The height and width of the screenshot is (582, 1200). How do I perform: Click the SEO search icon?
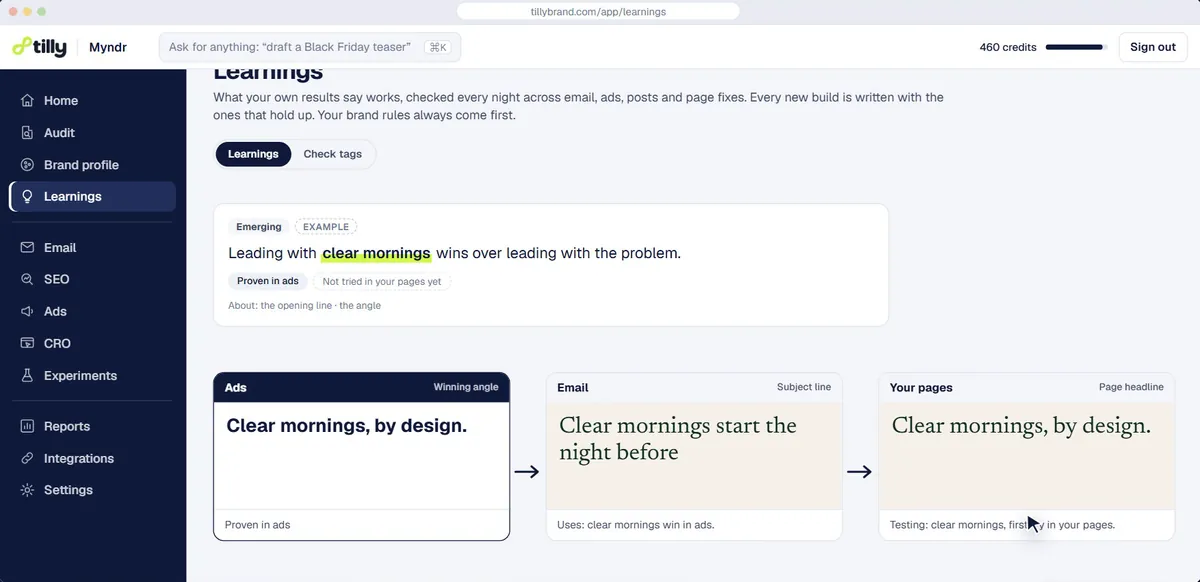click(x=27, y=280)
